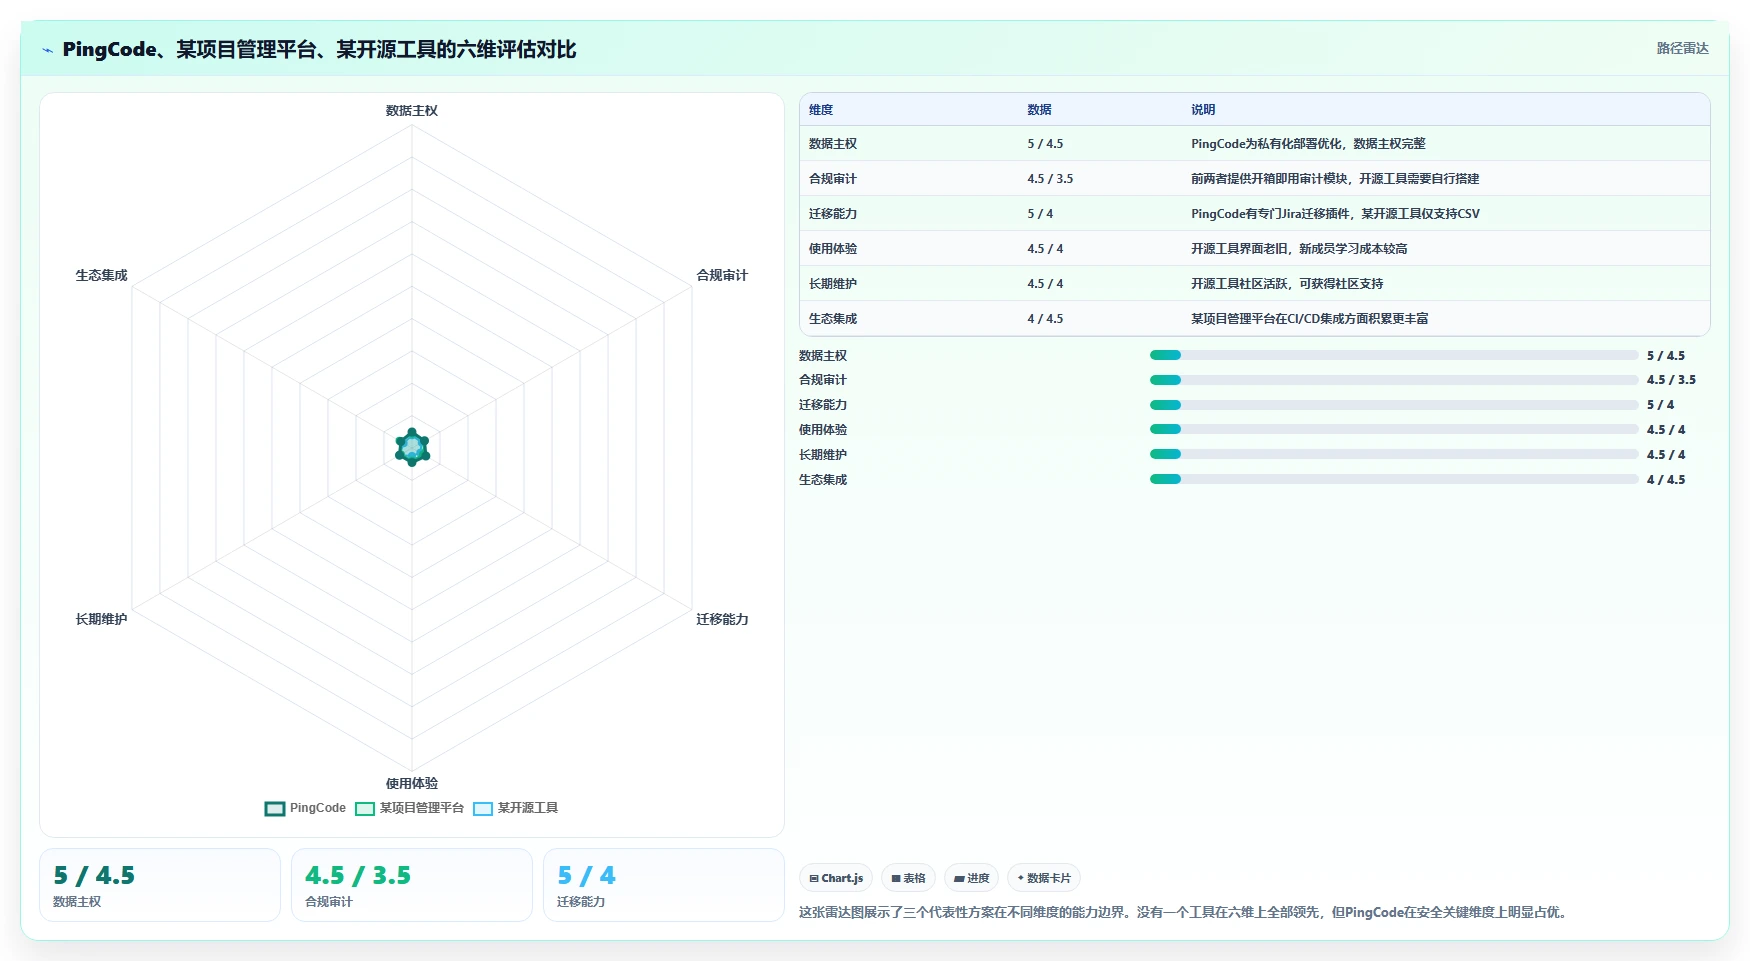
Task: Select the 说明 column header
Action: [1203, 110]
